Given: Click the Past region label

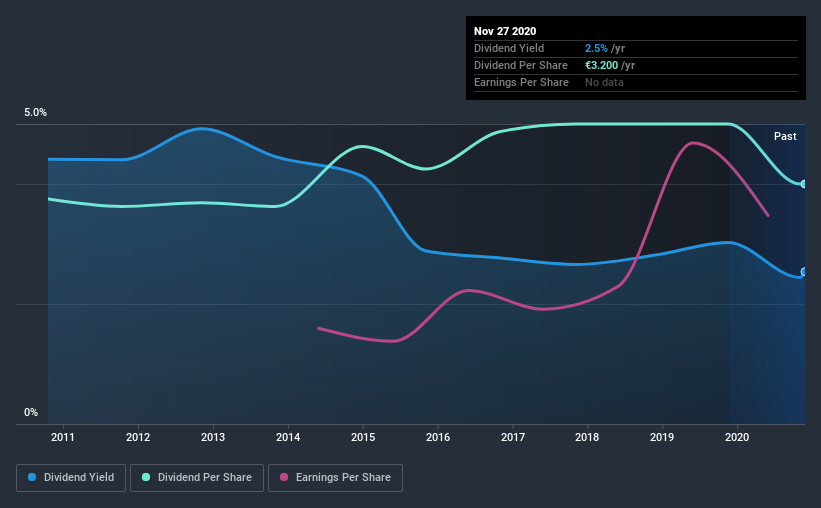Looking at the screenshot, I should (785, 136).
